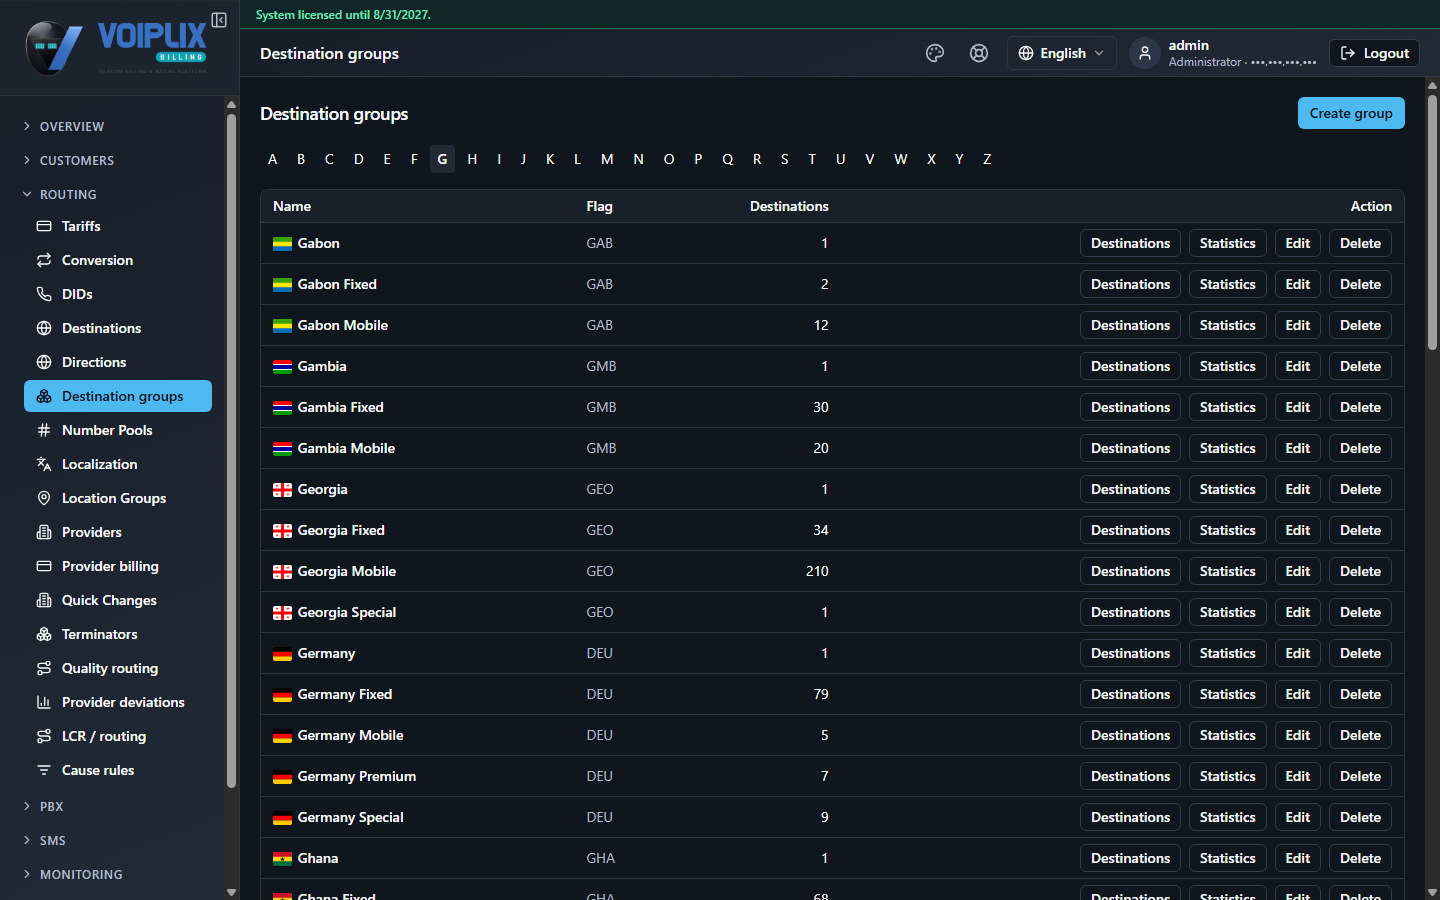The width and height of the screenshot is (1440, 900).
Task: Click the Create group button
Action: [x=1351, y=113]
